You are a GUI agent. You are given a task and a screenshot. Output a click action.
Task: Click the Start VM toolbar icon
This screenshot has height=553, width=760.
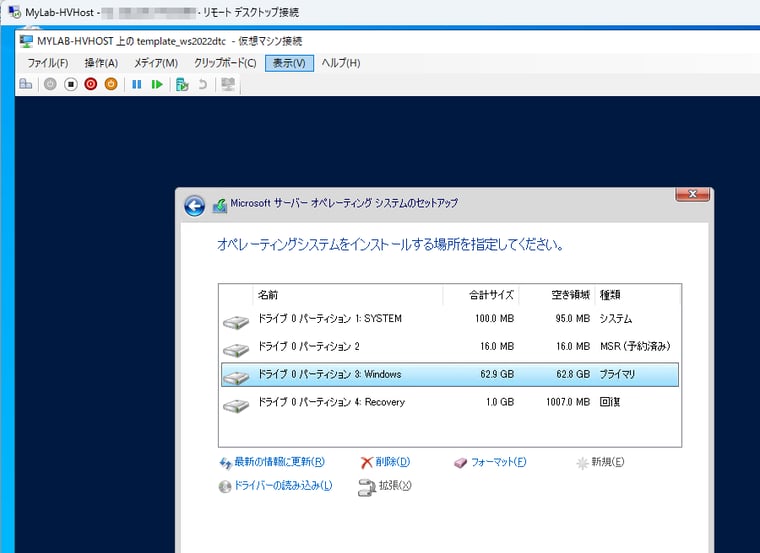click(50, 84)
